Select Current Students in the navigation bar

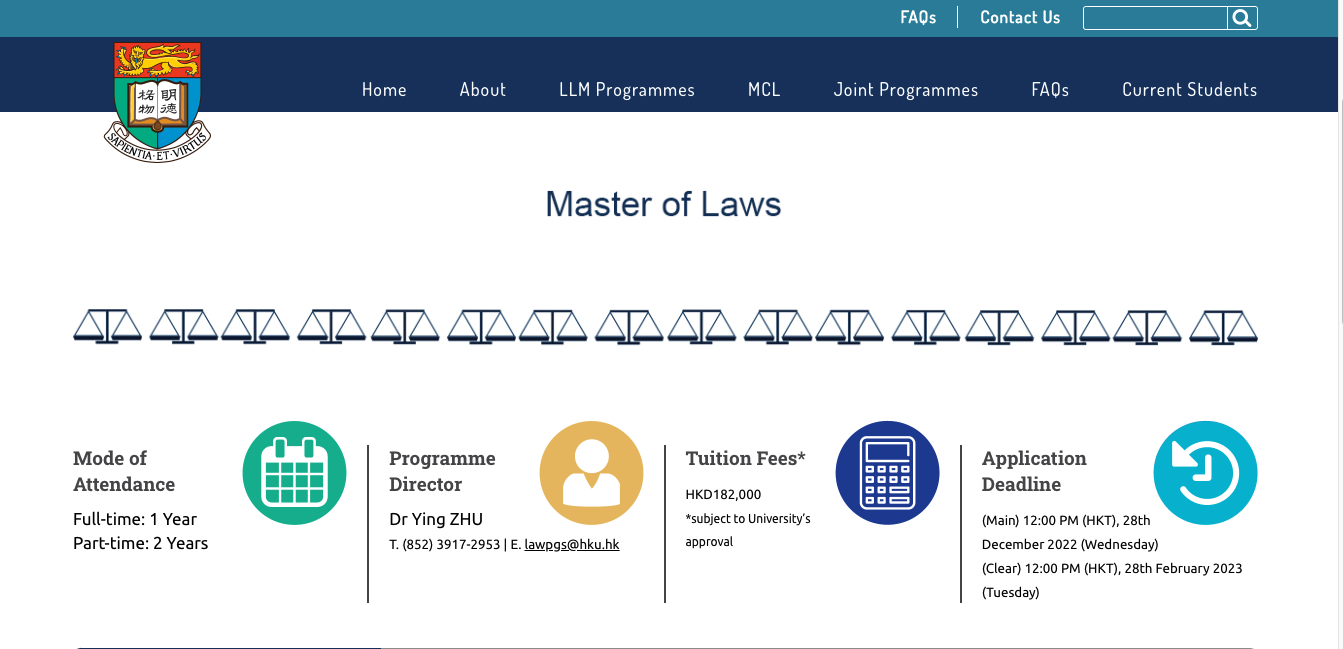point(1189,89)
